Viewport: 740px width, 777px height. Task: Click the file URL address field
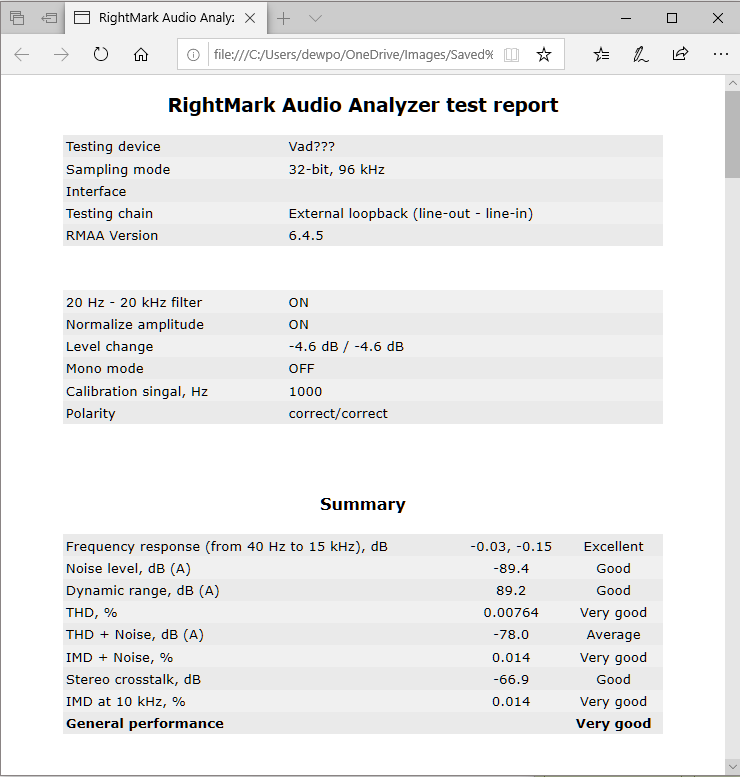click(x=353, y=55)
